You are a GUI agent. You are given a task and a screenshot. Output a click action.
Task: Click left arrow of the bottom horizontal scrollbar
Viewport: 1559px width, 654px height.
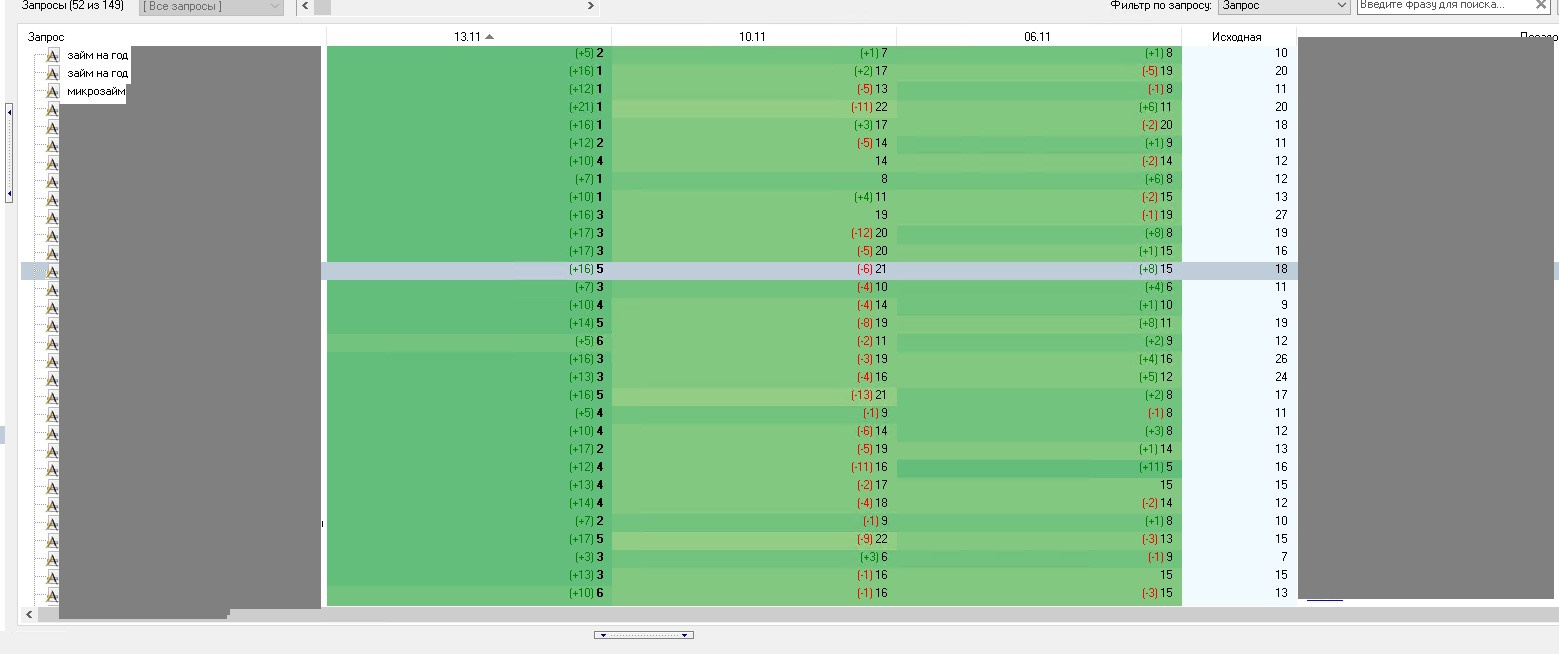pos(29,614)
